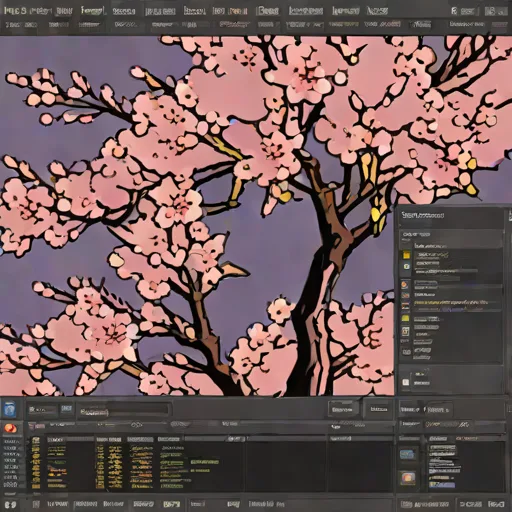Viewport: 512px width, 512px height.
Task: Select the yellow square icon in the right panel
Action: click(406, 255)
